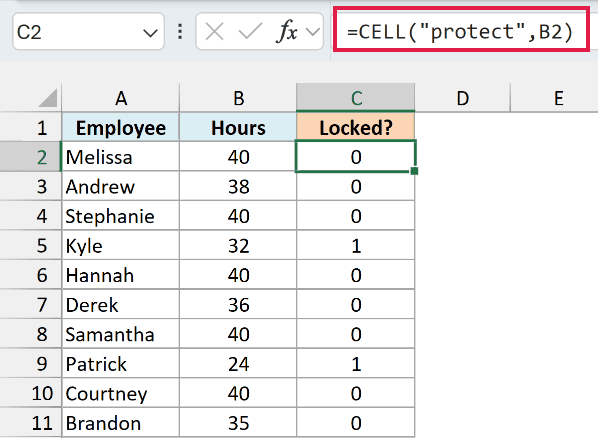This screenshot has width=598, height=438.
Task: Select column D header
Action: tap(463, 98)
